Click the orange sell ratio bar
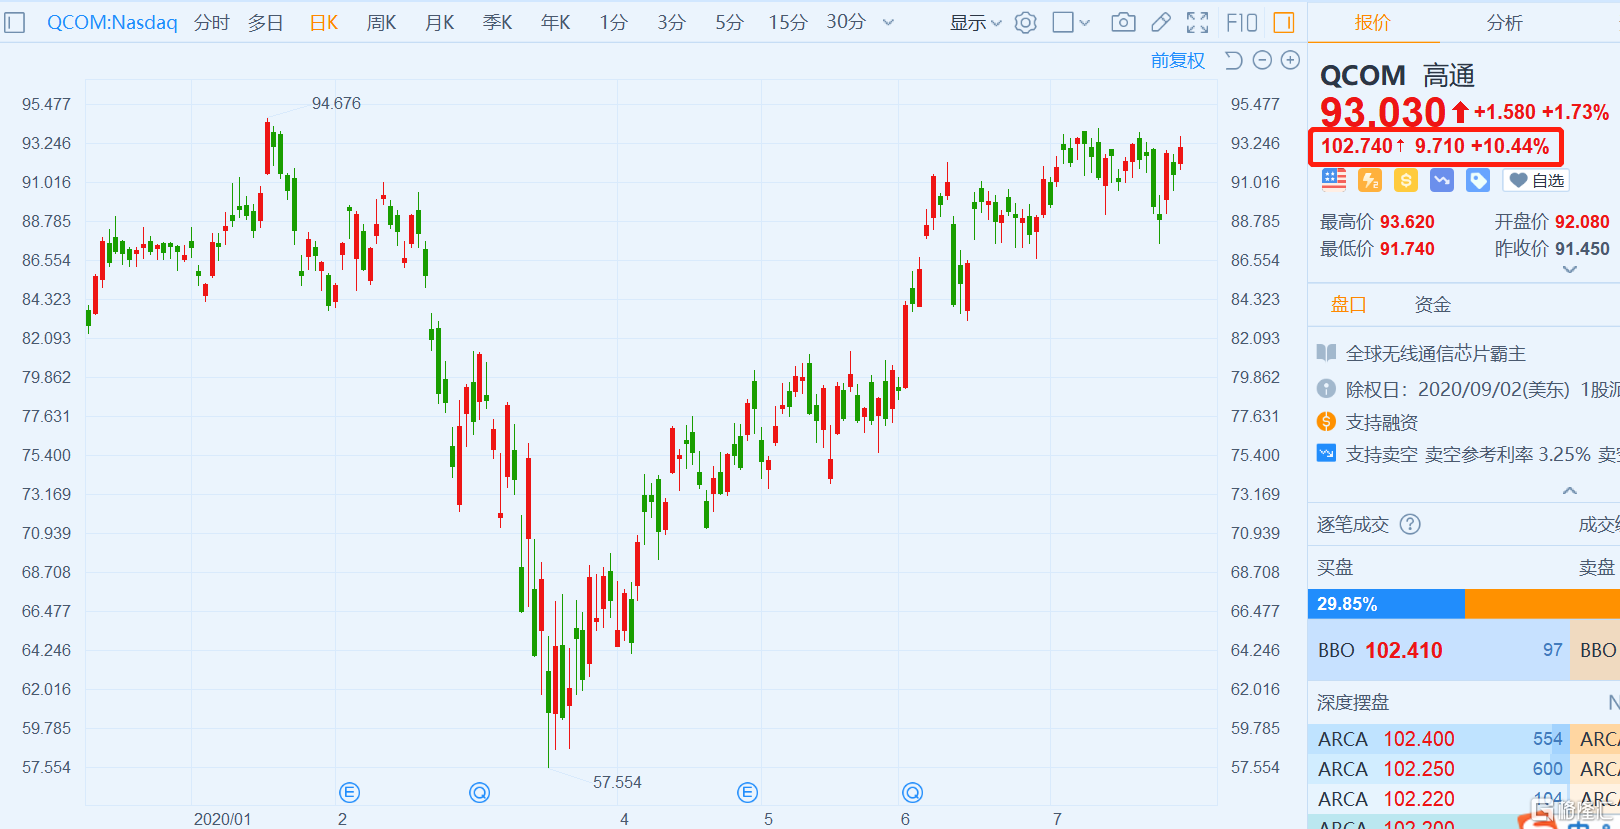Viewport: 1620px width, 829px height. pyautogui.click(x=1542, y=604)
